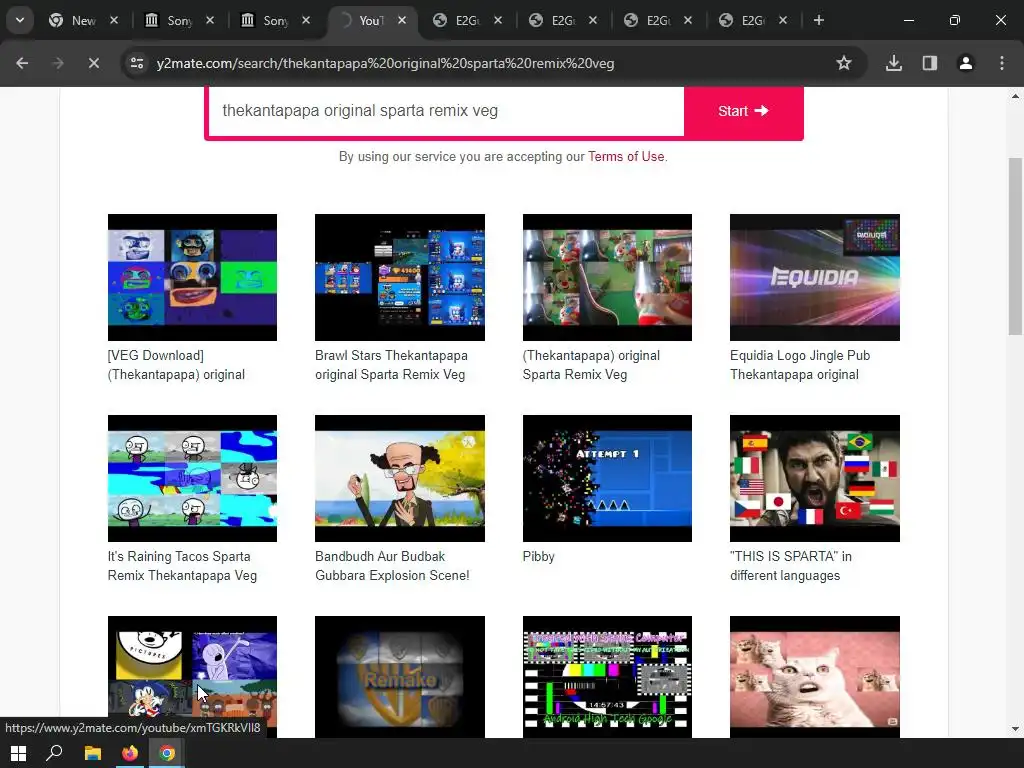Open Chrome downloads
The width and height of the screenshot is (1024, 768).
tap(894, 63)
